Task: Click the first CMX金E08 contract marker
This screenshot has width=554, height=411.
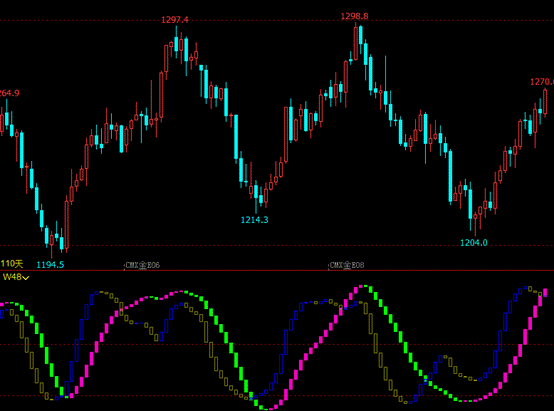Action: (143, 265)
